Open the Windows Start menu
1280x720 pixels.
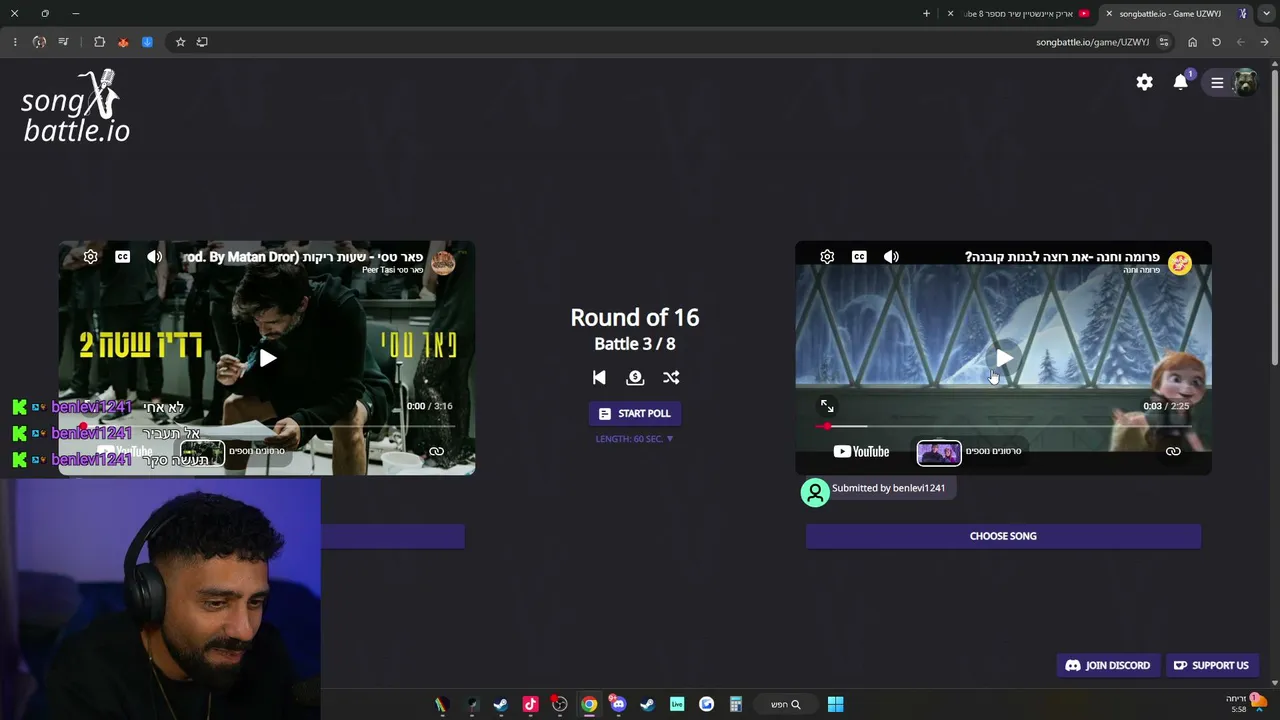(835, 704)
